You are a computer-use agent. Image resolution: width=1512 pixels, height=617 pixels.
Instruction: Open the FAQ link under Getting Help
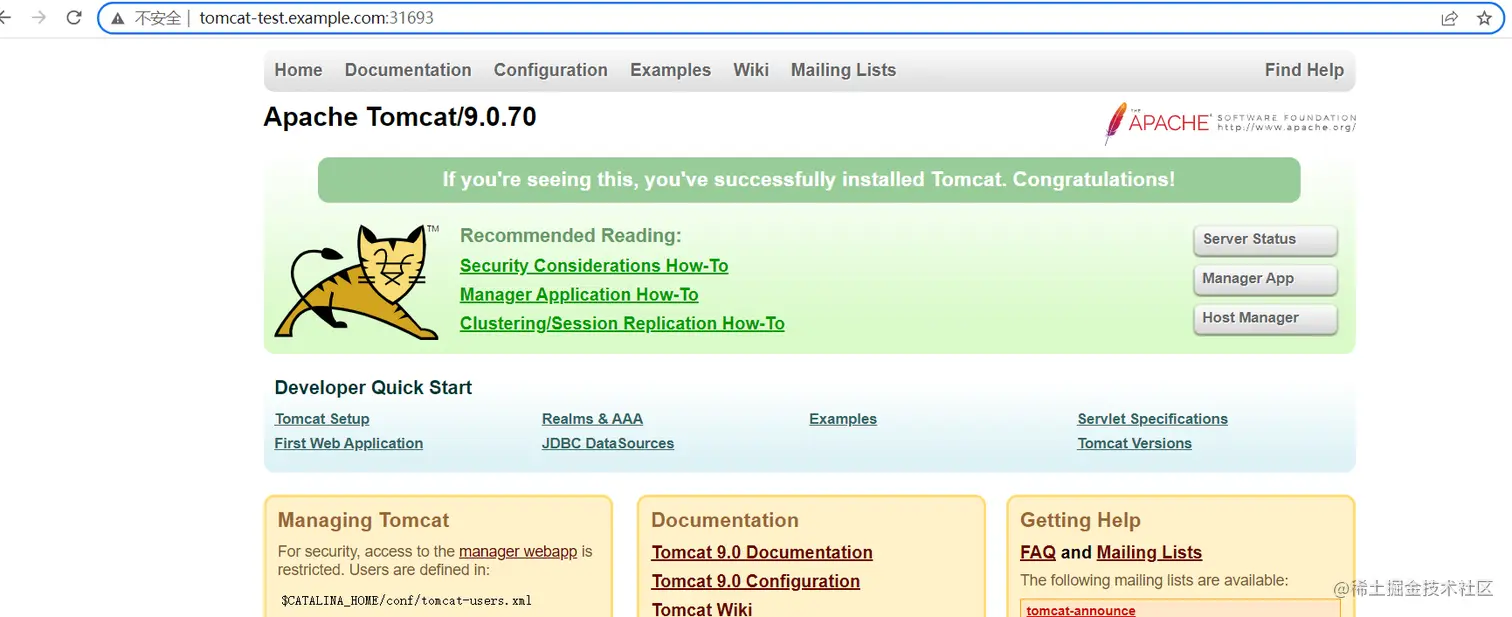tap(1038, 553)
